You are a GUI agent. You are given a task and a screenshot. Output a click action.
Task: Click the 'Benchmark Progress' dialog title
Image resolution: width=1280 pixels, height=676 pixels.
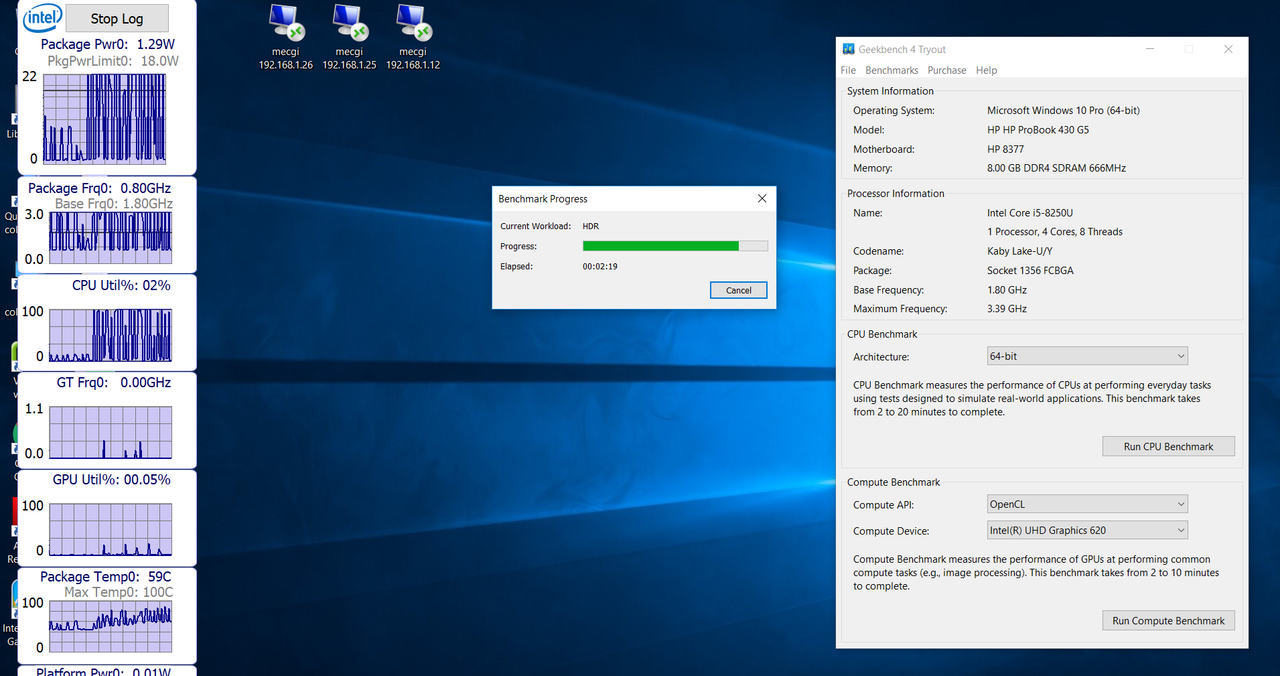pos(543,199)
